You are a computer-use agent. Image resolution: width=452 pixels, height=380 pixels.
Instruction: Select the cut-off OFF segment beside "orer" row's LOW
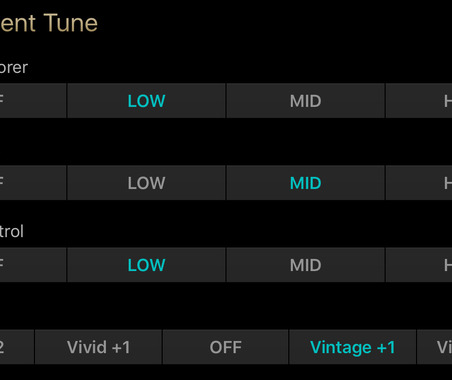[33, 101]
